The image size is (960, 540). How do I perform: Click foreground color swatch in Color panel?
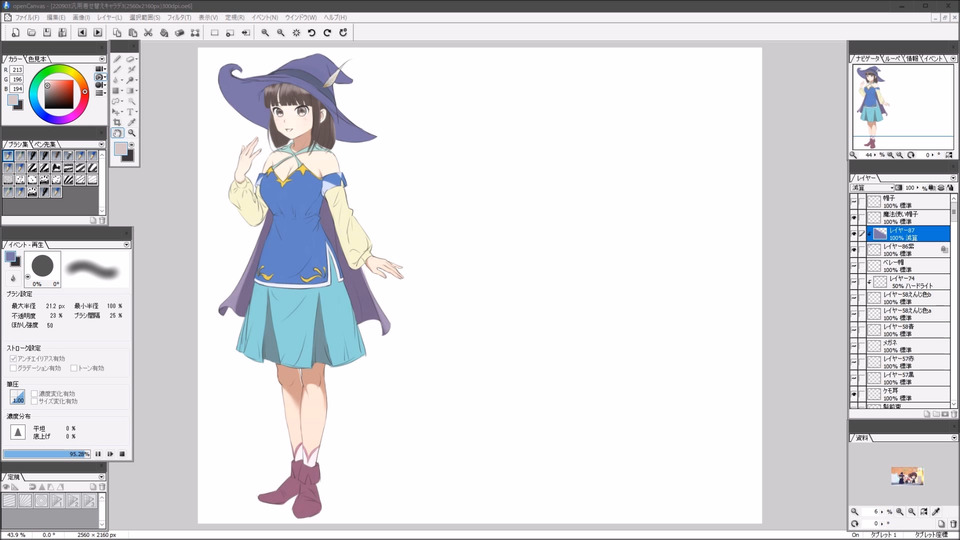point(12,100)
